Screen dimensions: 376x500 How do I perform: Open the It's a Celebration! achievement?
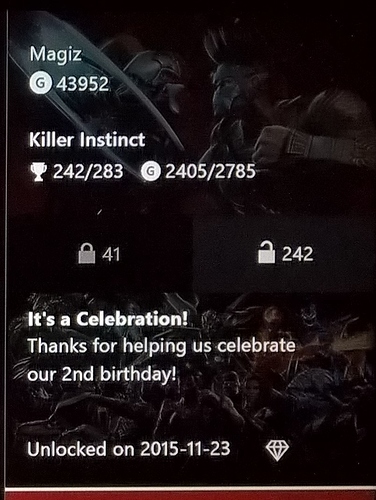[x=107, y=319]
